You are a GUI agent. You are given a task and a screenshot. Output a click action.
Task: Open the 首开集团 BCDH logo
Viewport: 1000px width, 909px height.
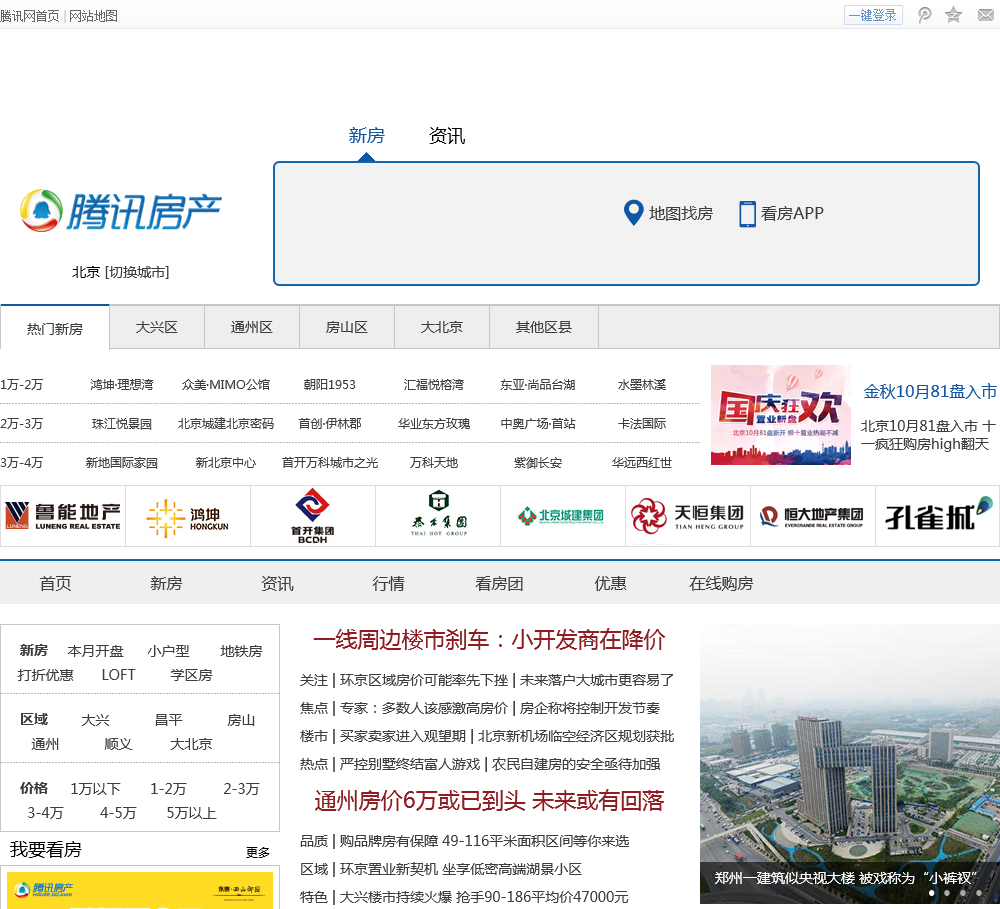click(313, 516)
